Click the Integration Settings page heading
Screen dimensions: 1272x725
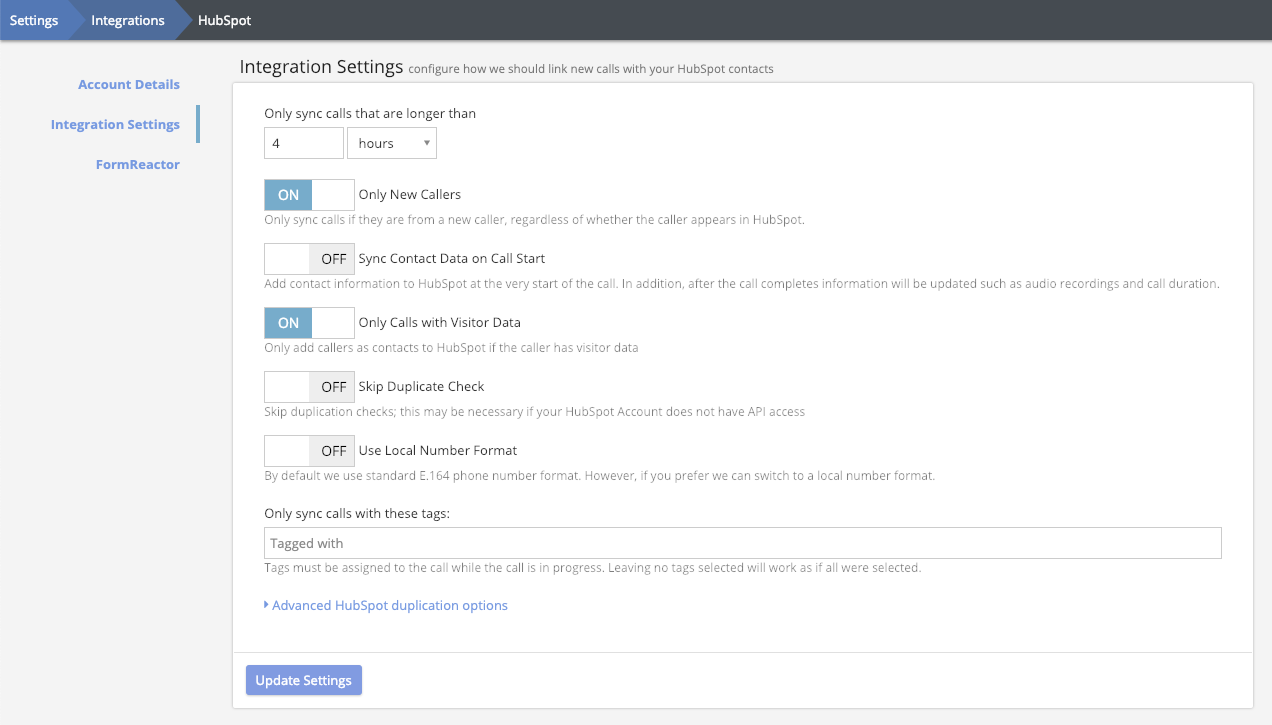tap(321, 68)
